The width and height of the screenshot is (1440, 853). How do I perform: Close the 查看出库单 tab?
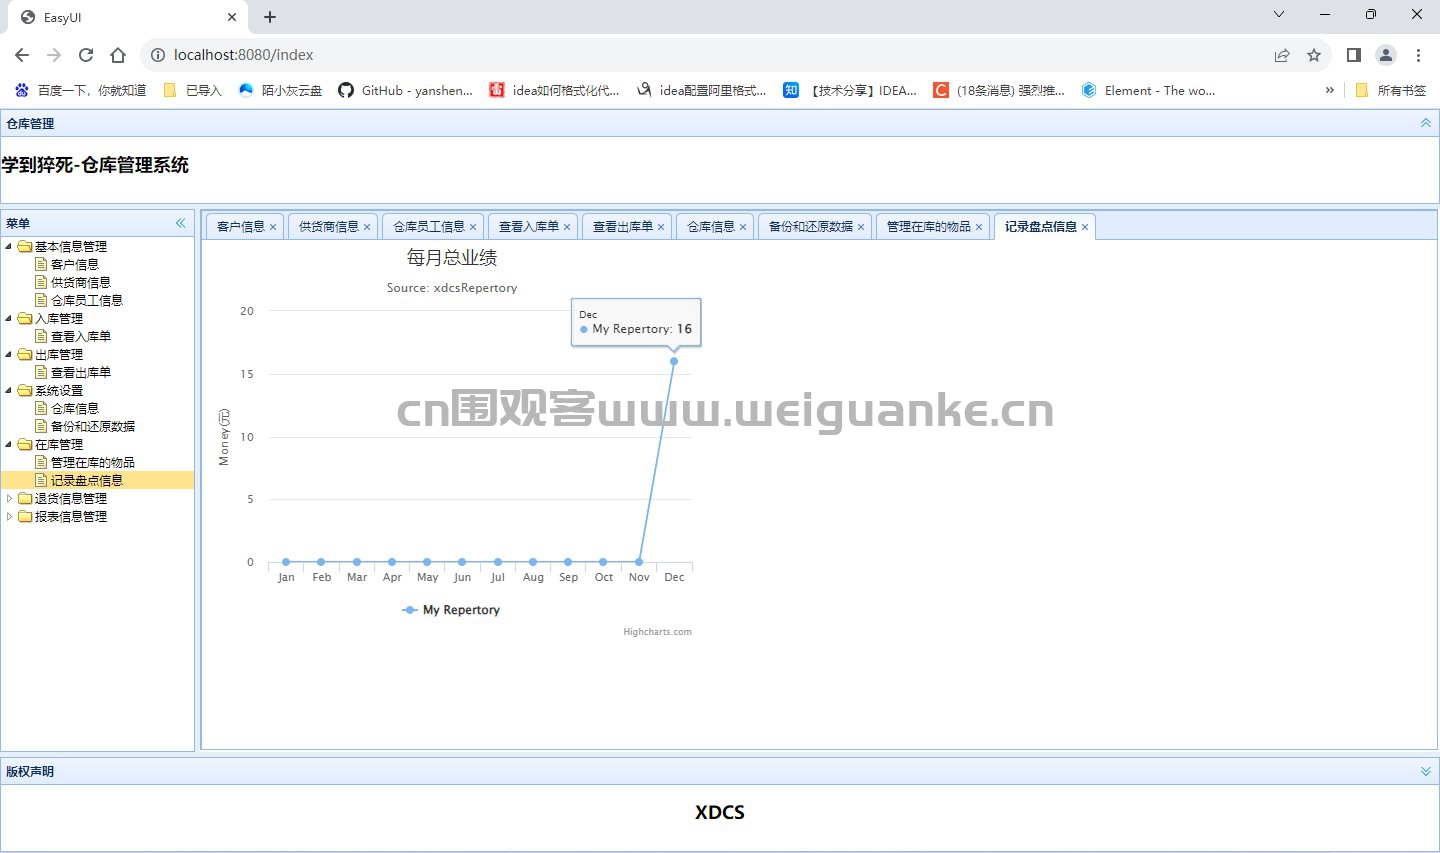(x=661, y=227)
